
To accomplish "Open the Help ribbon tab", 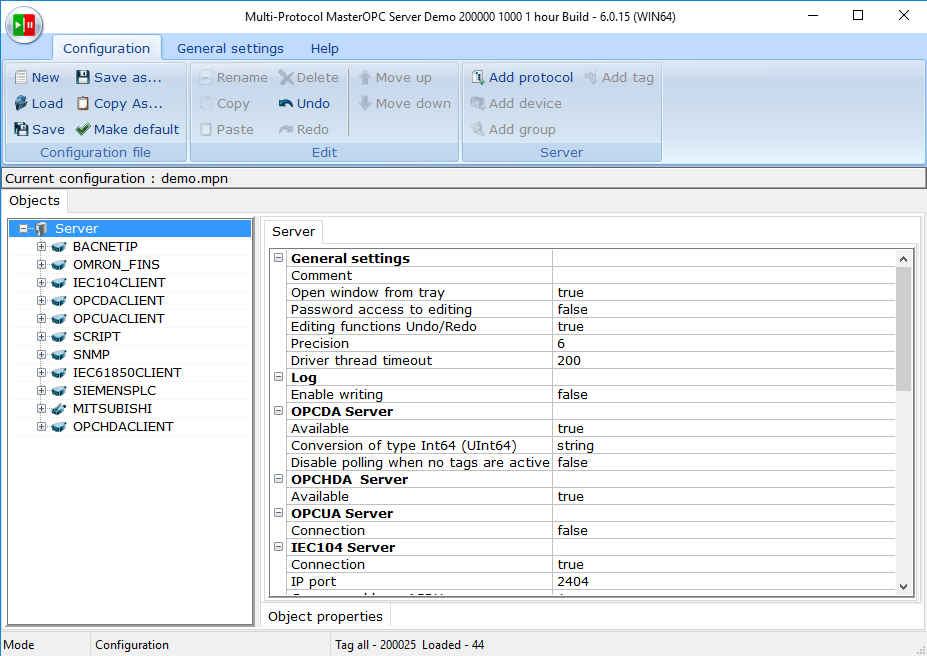I will pos(325,48).
